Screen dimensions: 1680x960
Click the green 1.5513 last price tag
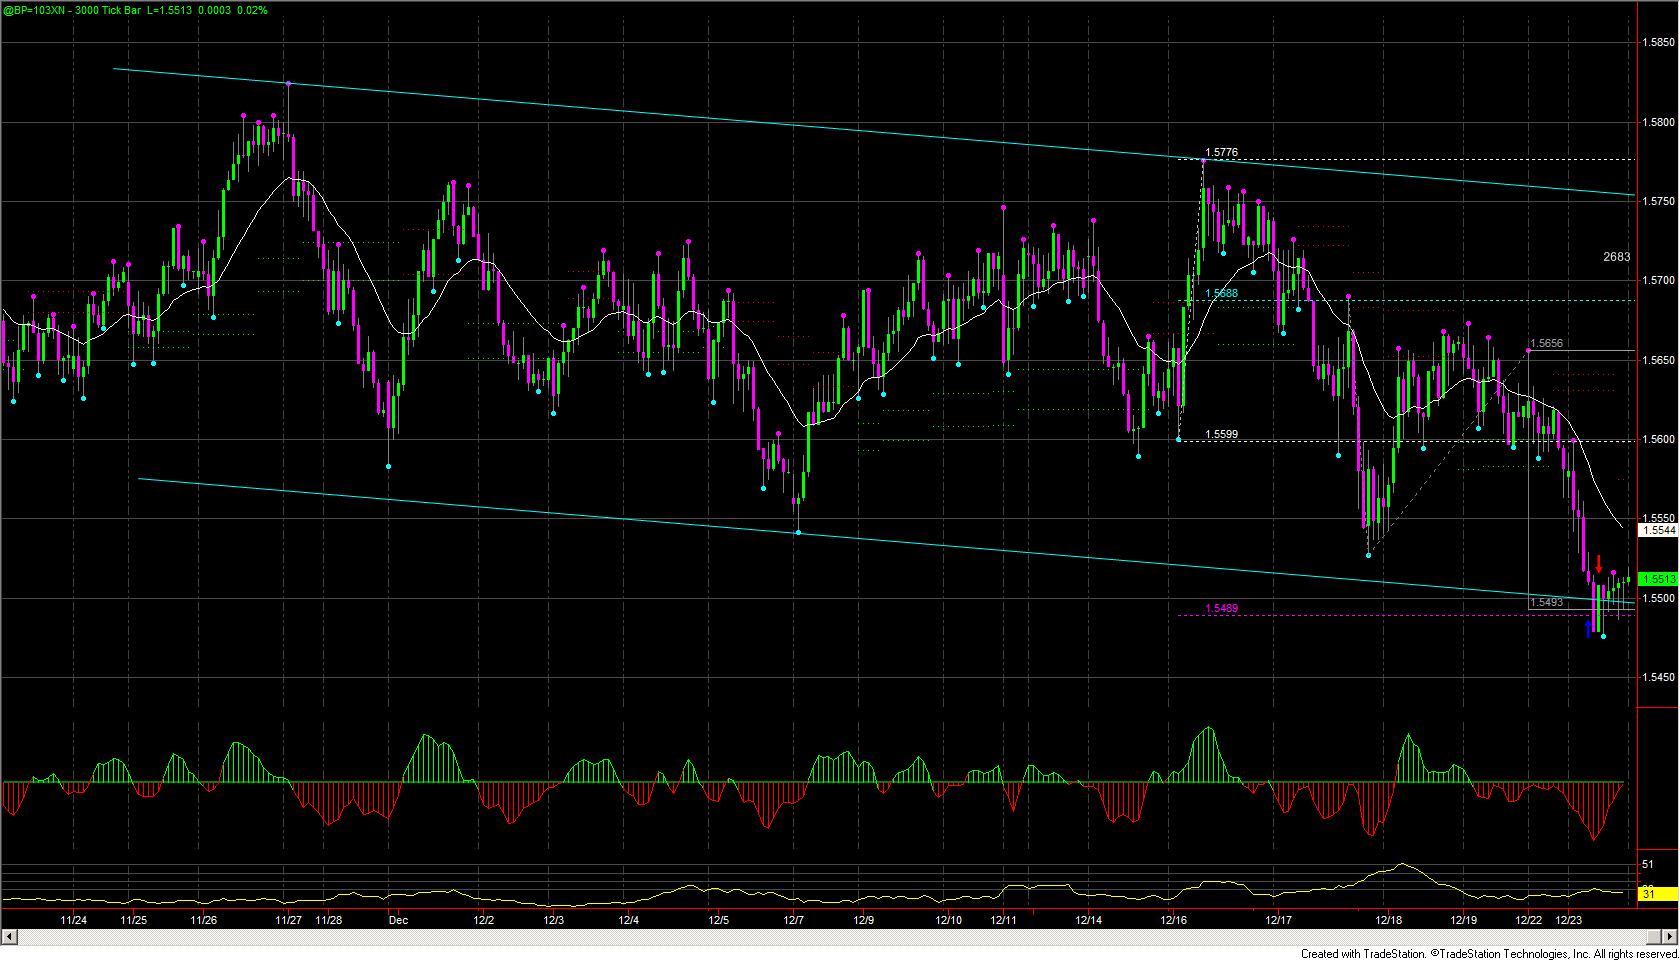click(x=1659, y=579)
